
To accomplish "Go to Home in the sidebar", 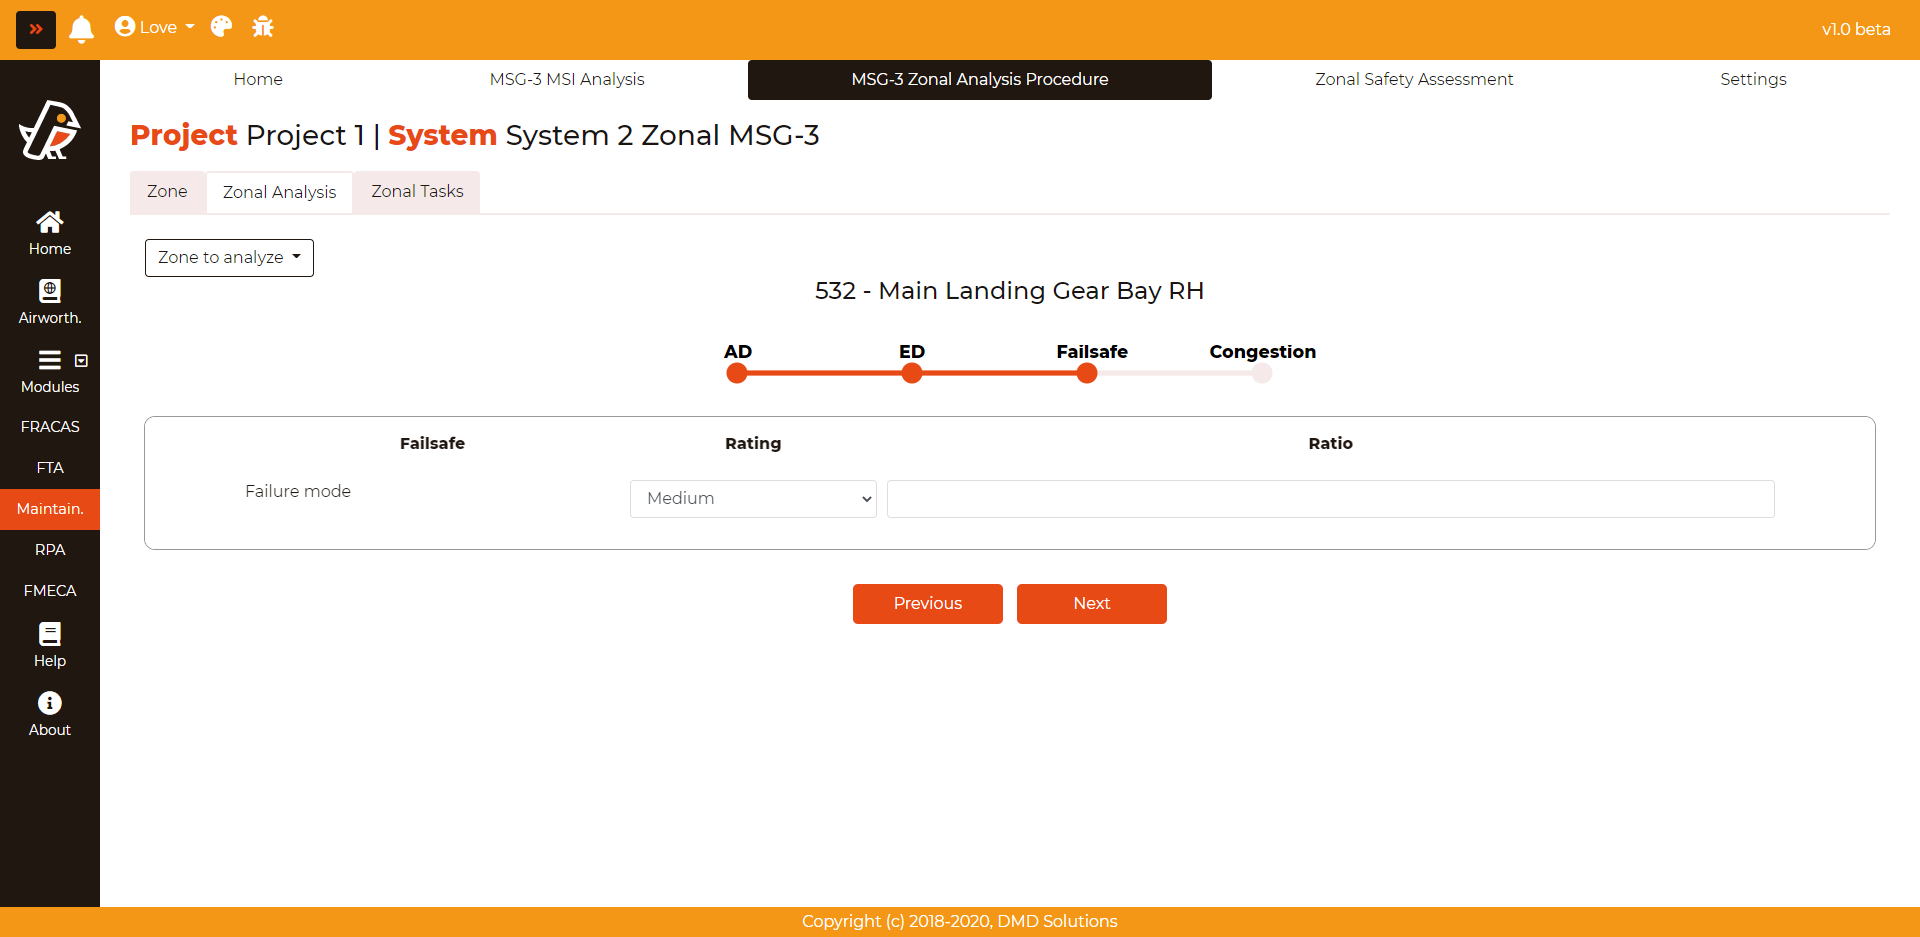I will click(x=50, y=233).
